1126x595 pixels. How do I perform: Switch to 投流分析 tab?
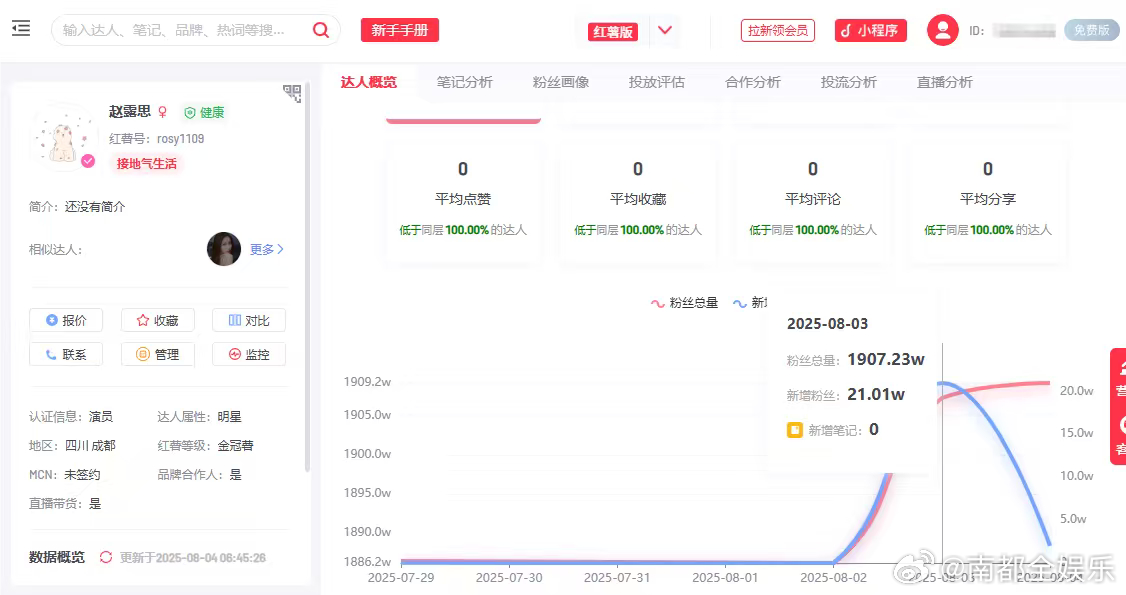pyautogui.click(x=849, y=82)
